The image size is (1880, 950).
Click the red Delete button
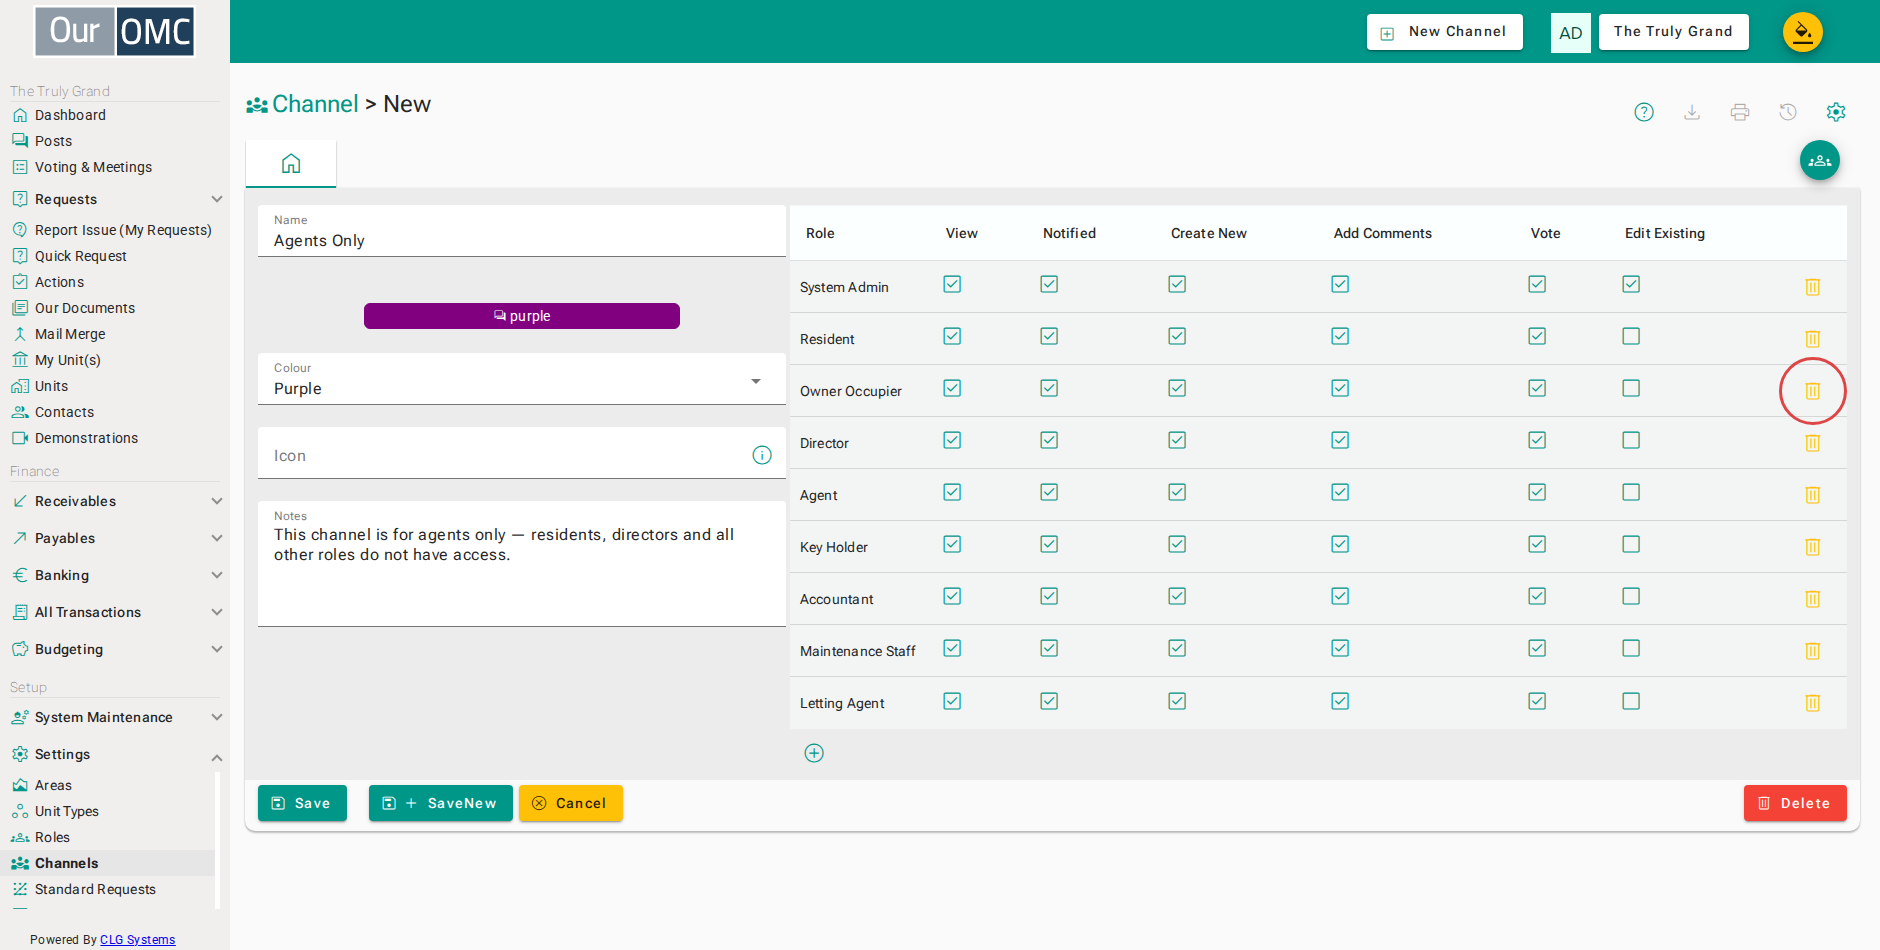tap(1795, 803)
